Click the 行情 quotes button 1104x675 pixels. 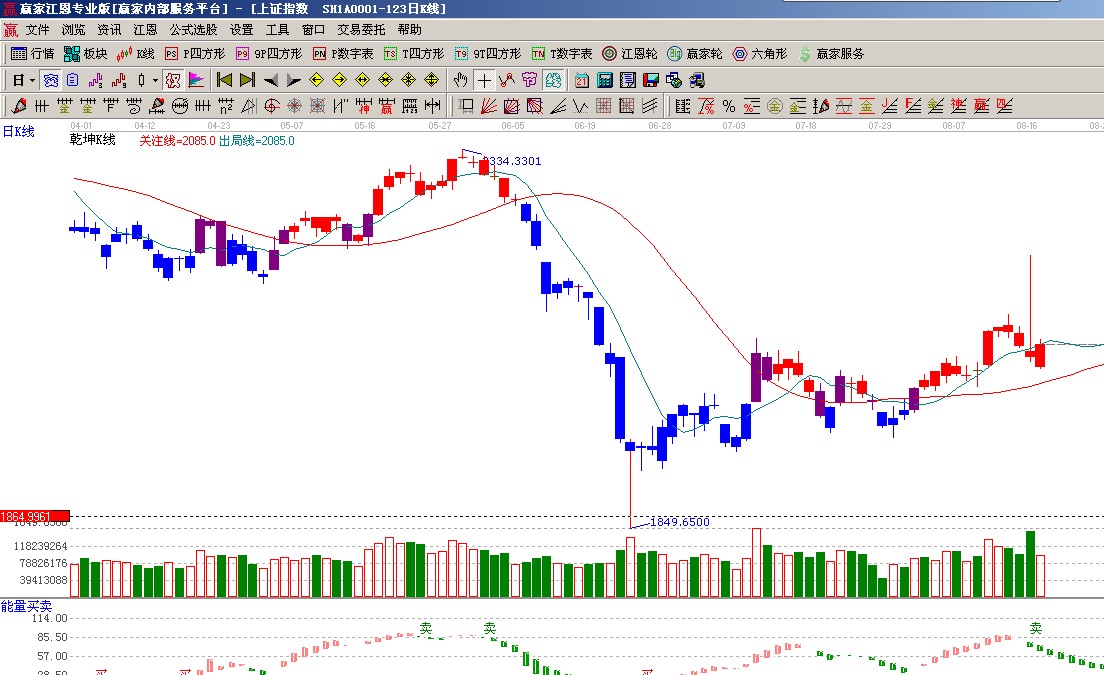point(33,54)
